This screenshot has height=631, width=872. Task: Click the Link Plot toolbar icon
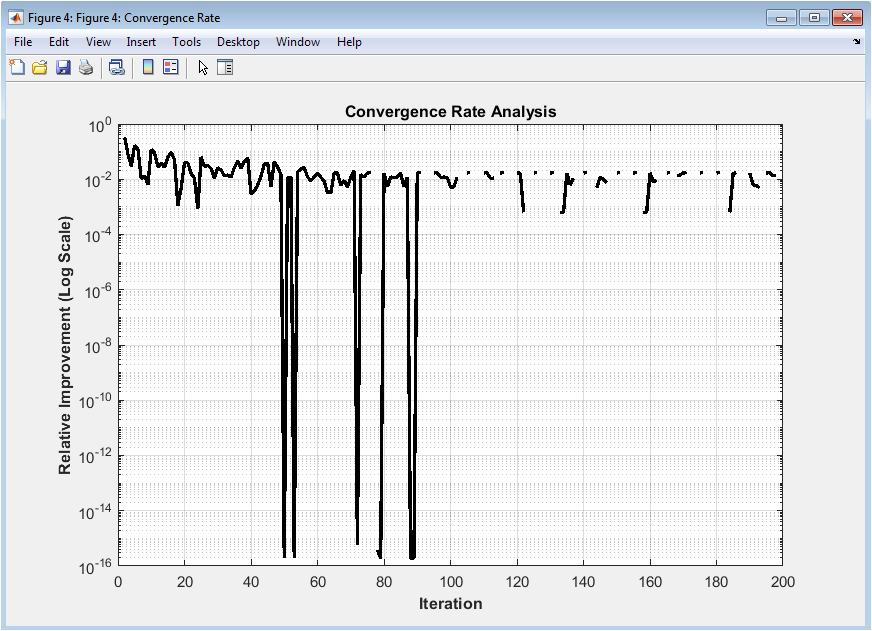[117, 68]
